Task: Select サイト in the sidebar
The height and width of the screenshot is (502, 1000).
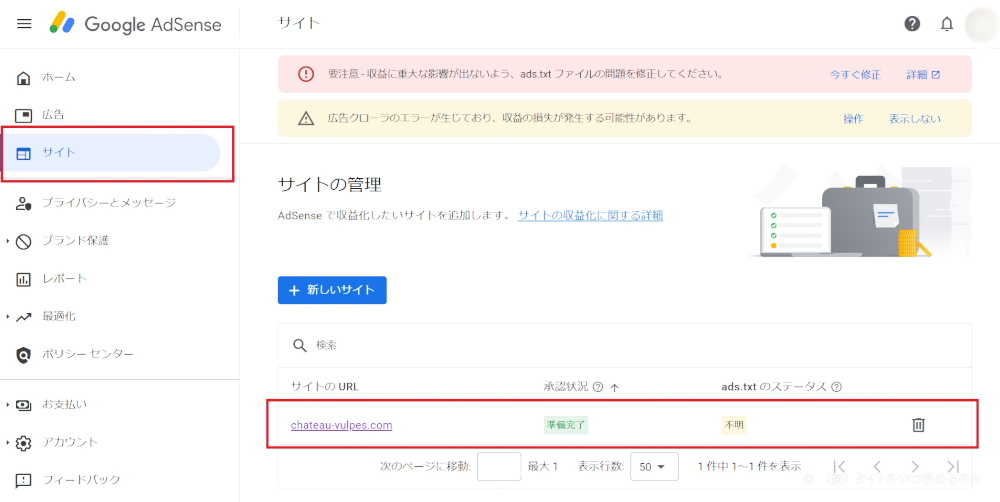Action: pos(110,153)
